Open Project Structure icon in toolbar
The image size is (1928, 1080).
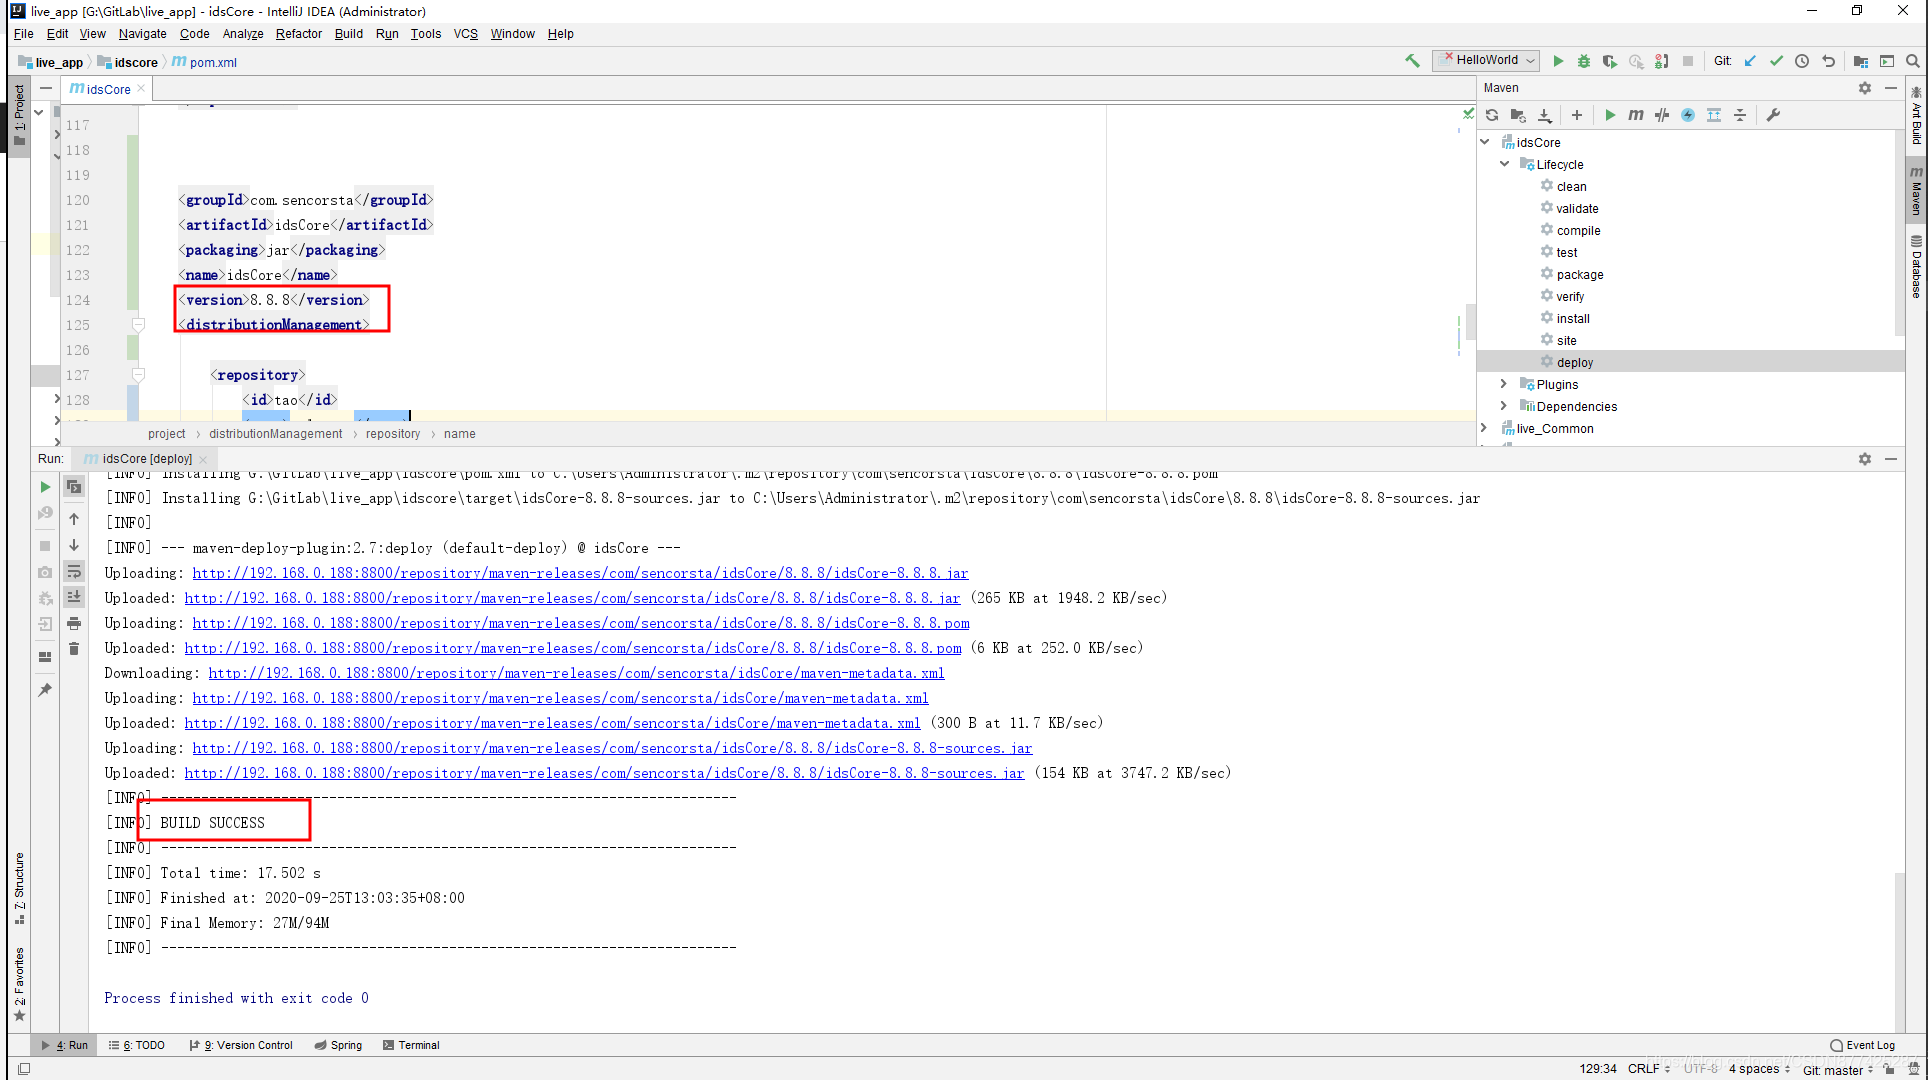point(1861,61)
